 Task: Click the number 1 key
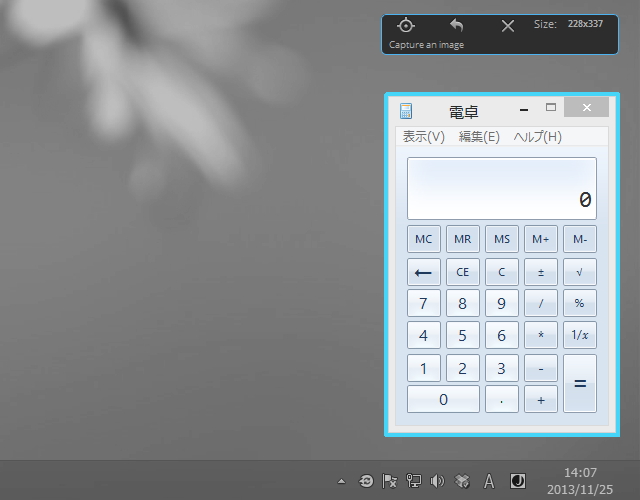[x=424, y=368]
